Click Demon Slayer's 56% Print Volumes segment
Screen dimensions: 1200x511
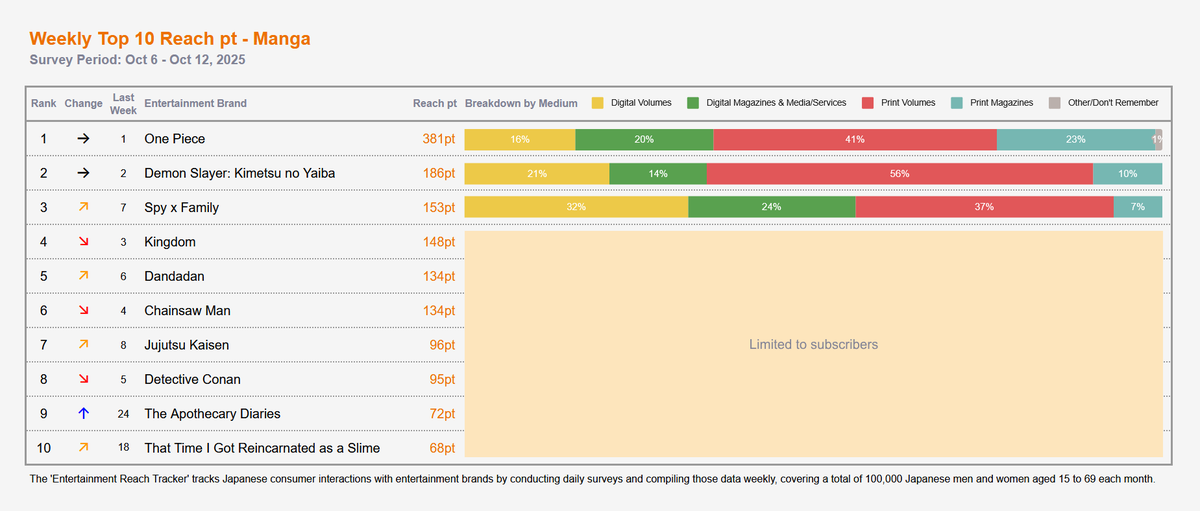(900, 173)
